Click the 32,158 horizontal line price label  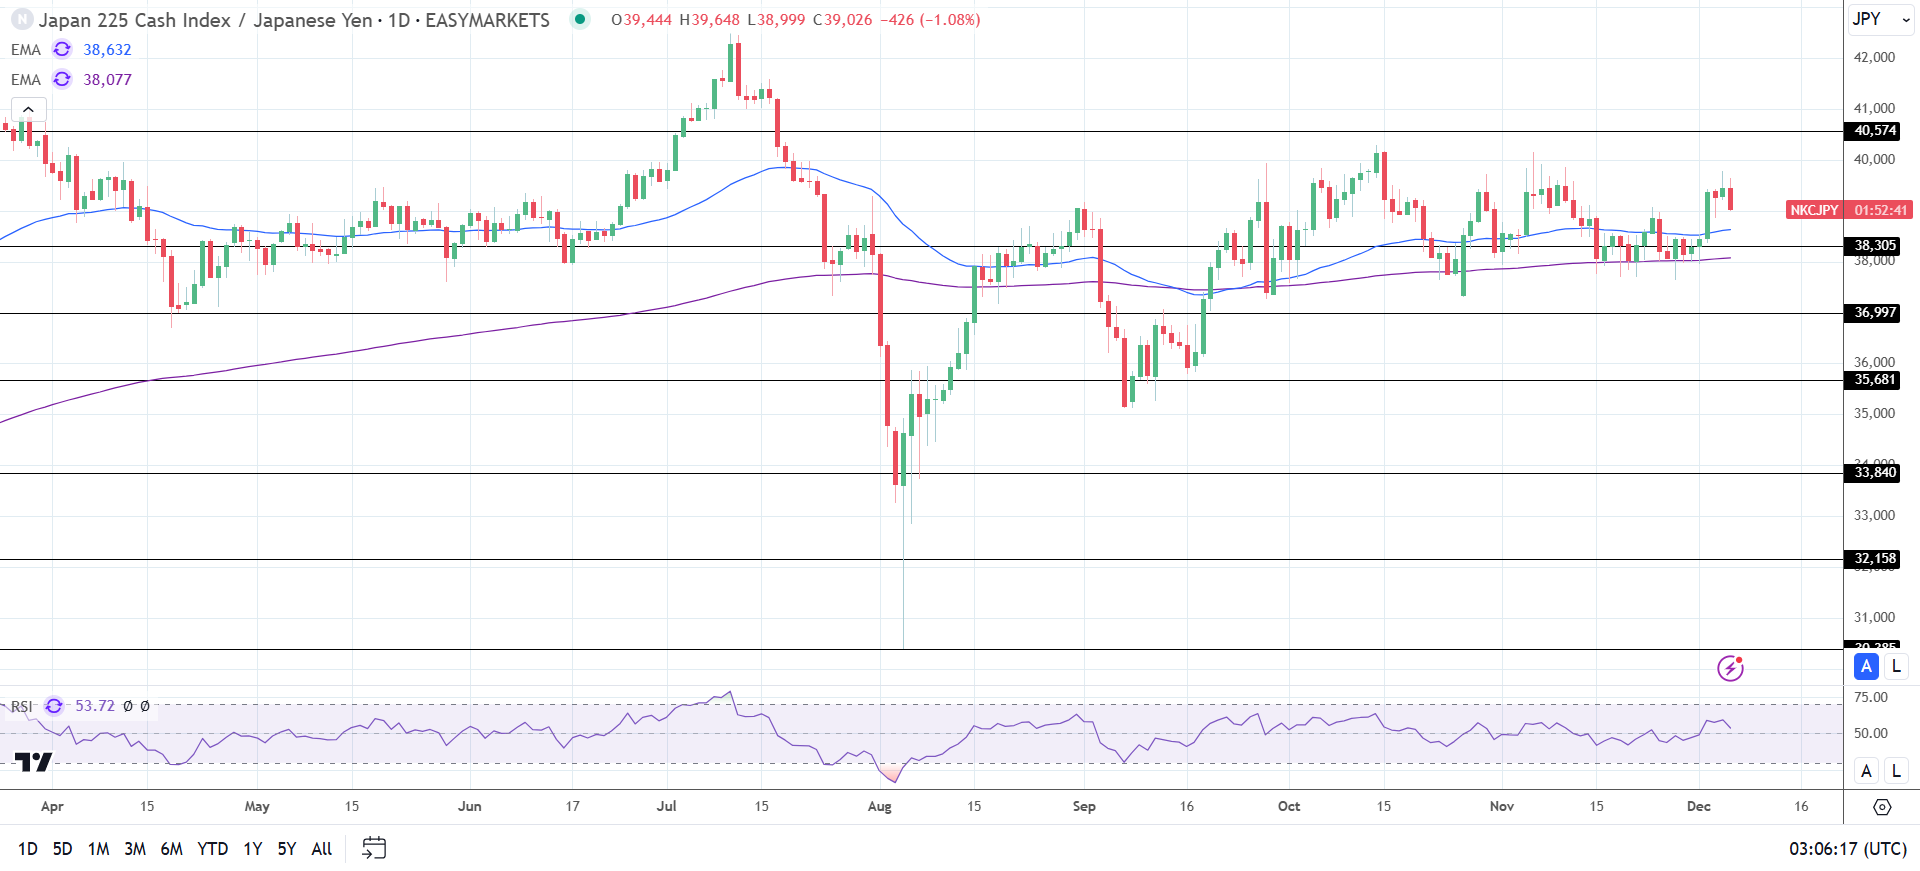click(1872, 559)
